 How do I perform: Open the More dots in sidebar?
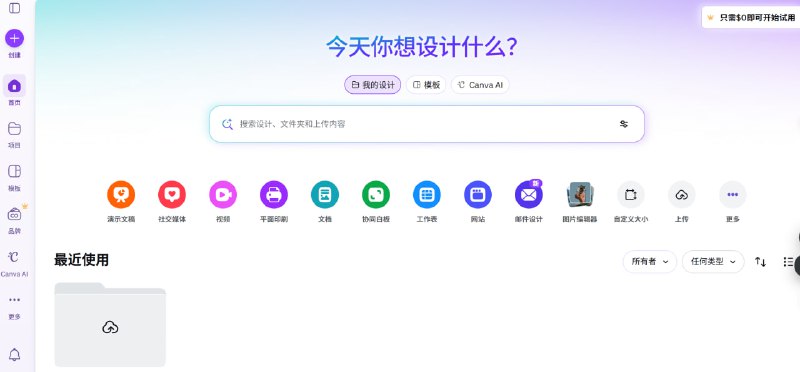click(x=14, y=300)
